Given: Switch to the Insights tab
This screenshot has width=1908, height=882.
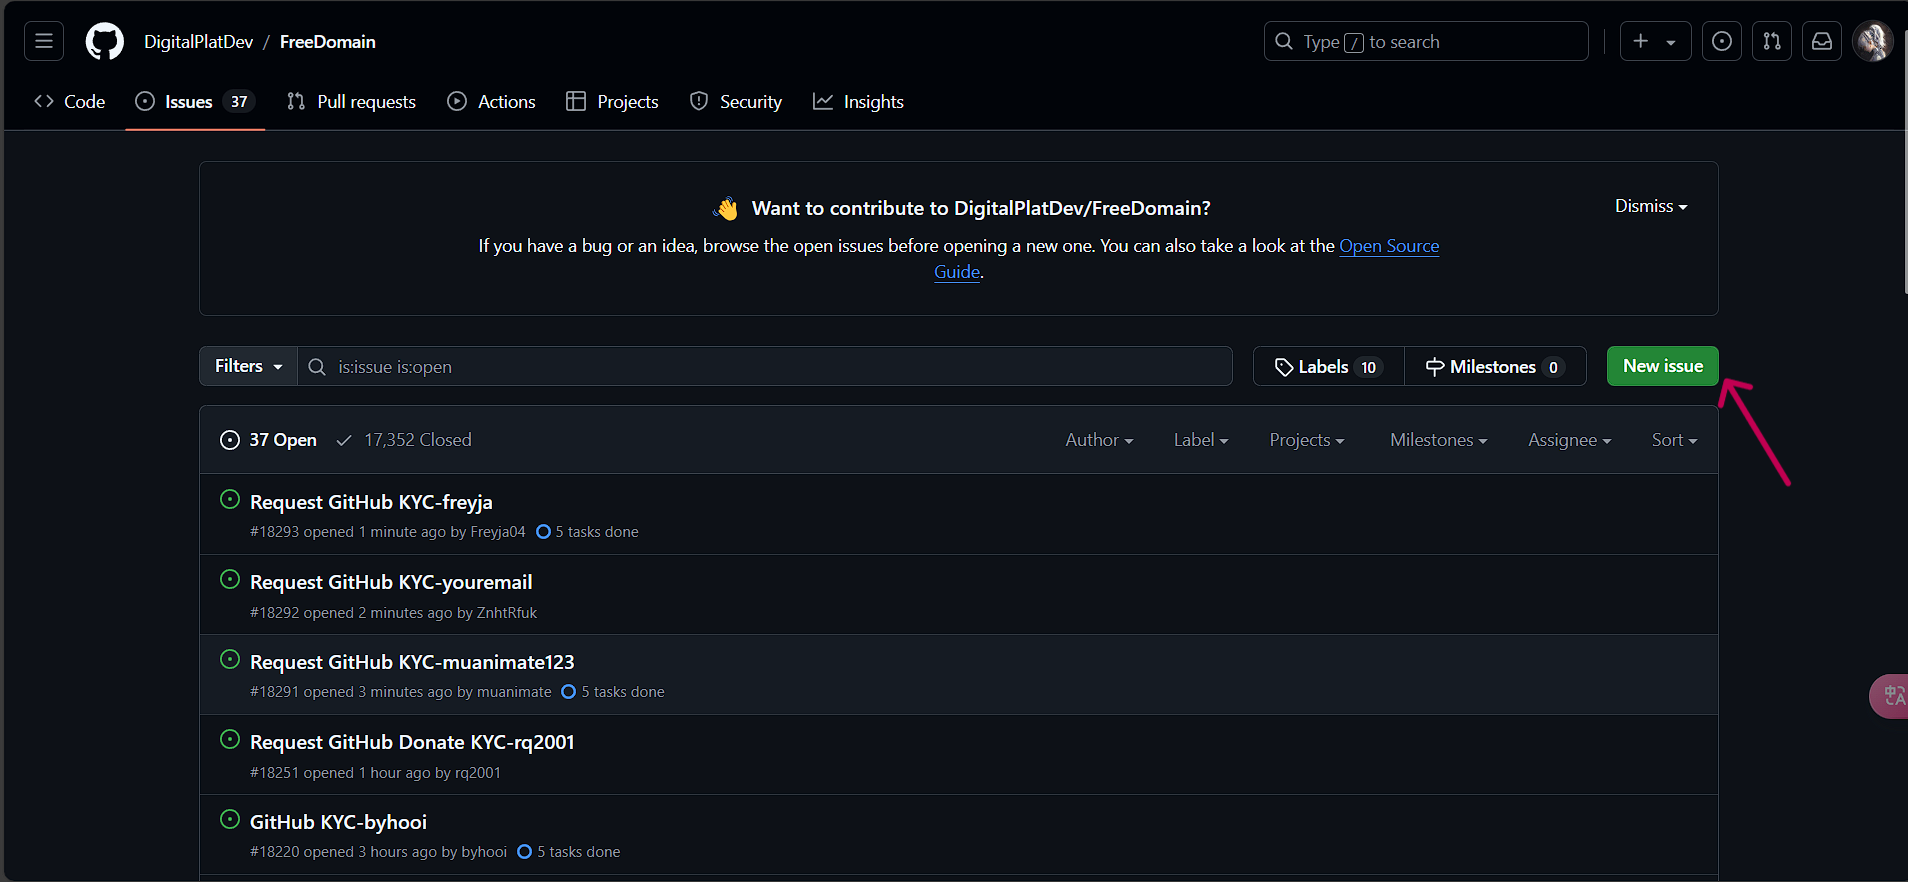Looking at the screenshot, I should tap(858, 101).
